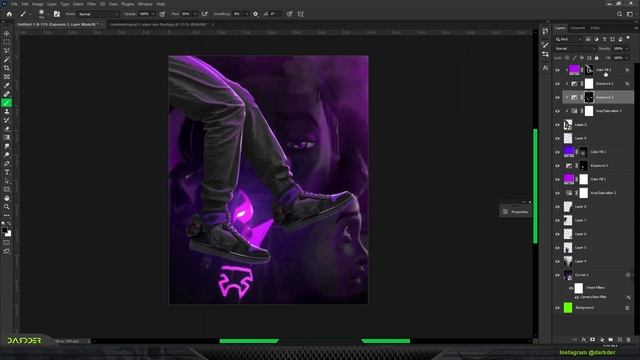Toggle Camera Raw Filter visibility eye
Viewport: 640px width, 360px height.
coord(577,297)
